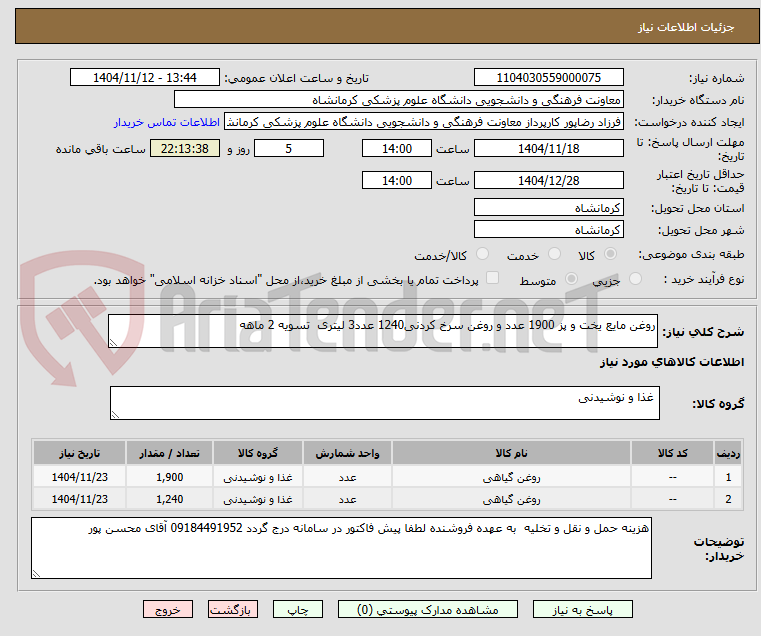Click unit عدد in row 2
Viewport: 761px width, 636px height.
tap(347, 500)
